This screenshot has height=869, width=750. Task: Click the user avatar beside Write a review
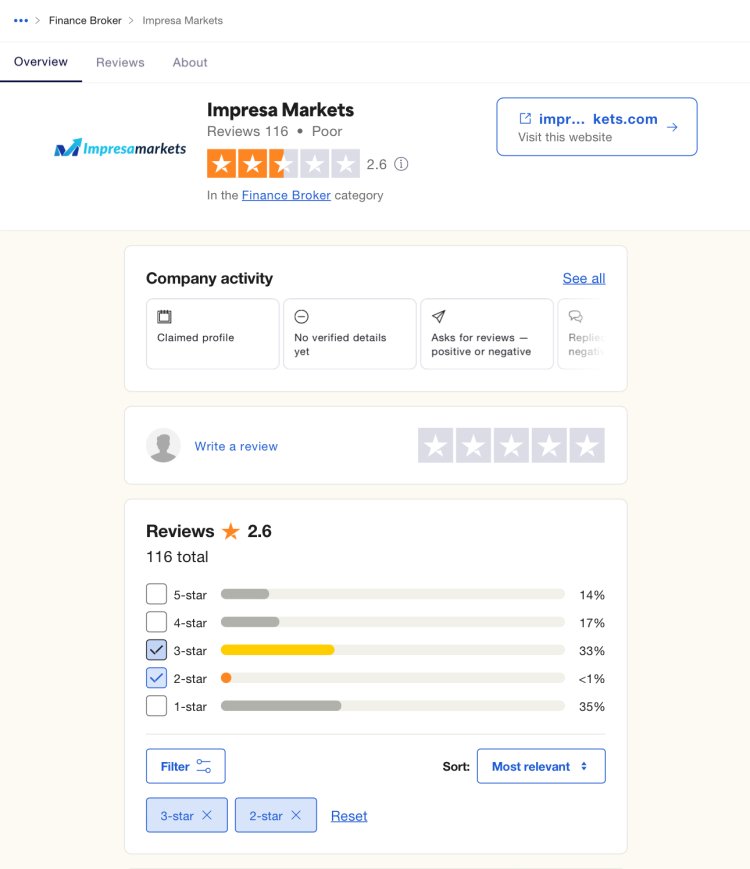click(x=163, y=446)
